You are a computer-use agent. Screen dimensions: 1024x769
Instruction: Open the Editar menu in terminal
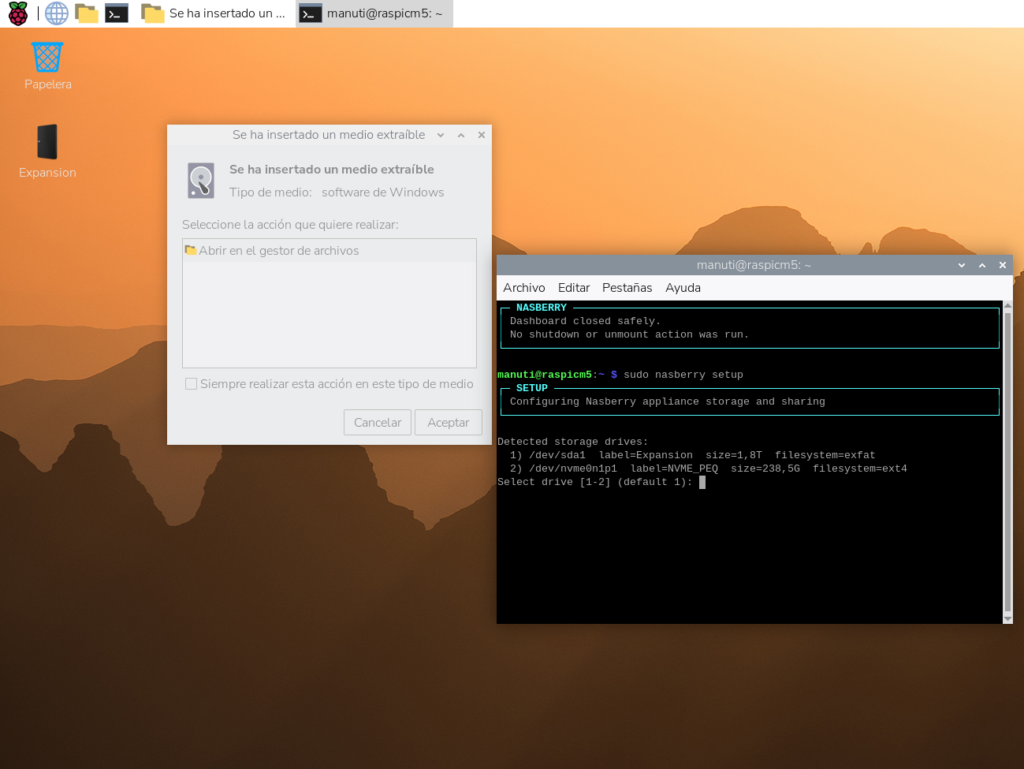pos(573,288)
